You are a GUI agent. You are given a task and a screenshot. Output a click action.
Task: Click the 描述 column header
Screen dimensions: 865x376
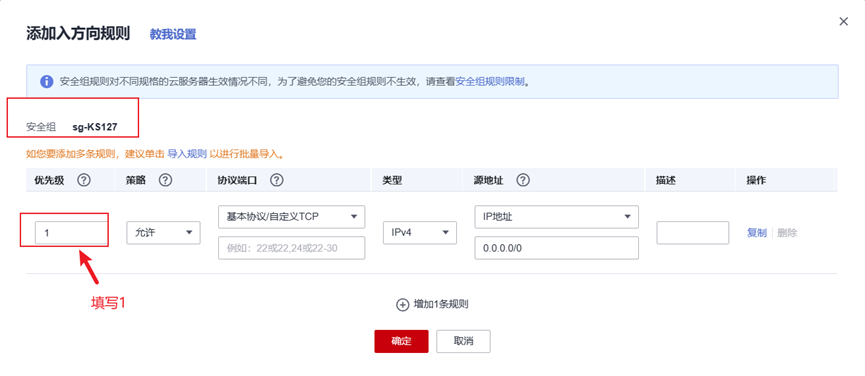(x=666, y=180)
